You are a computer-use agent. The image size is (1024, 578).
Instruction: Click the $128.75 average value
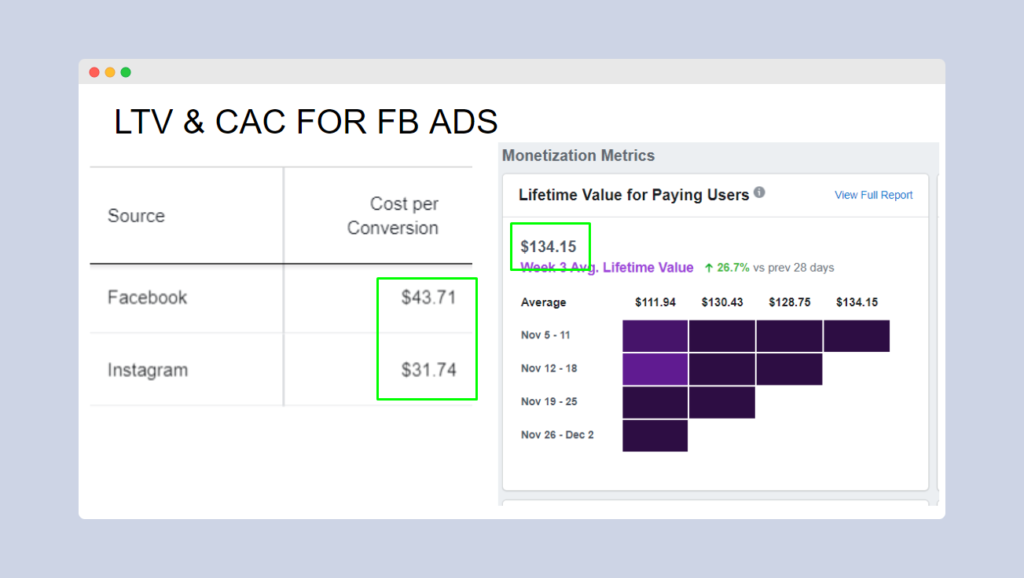click(790, 302)
